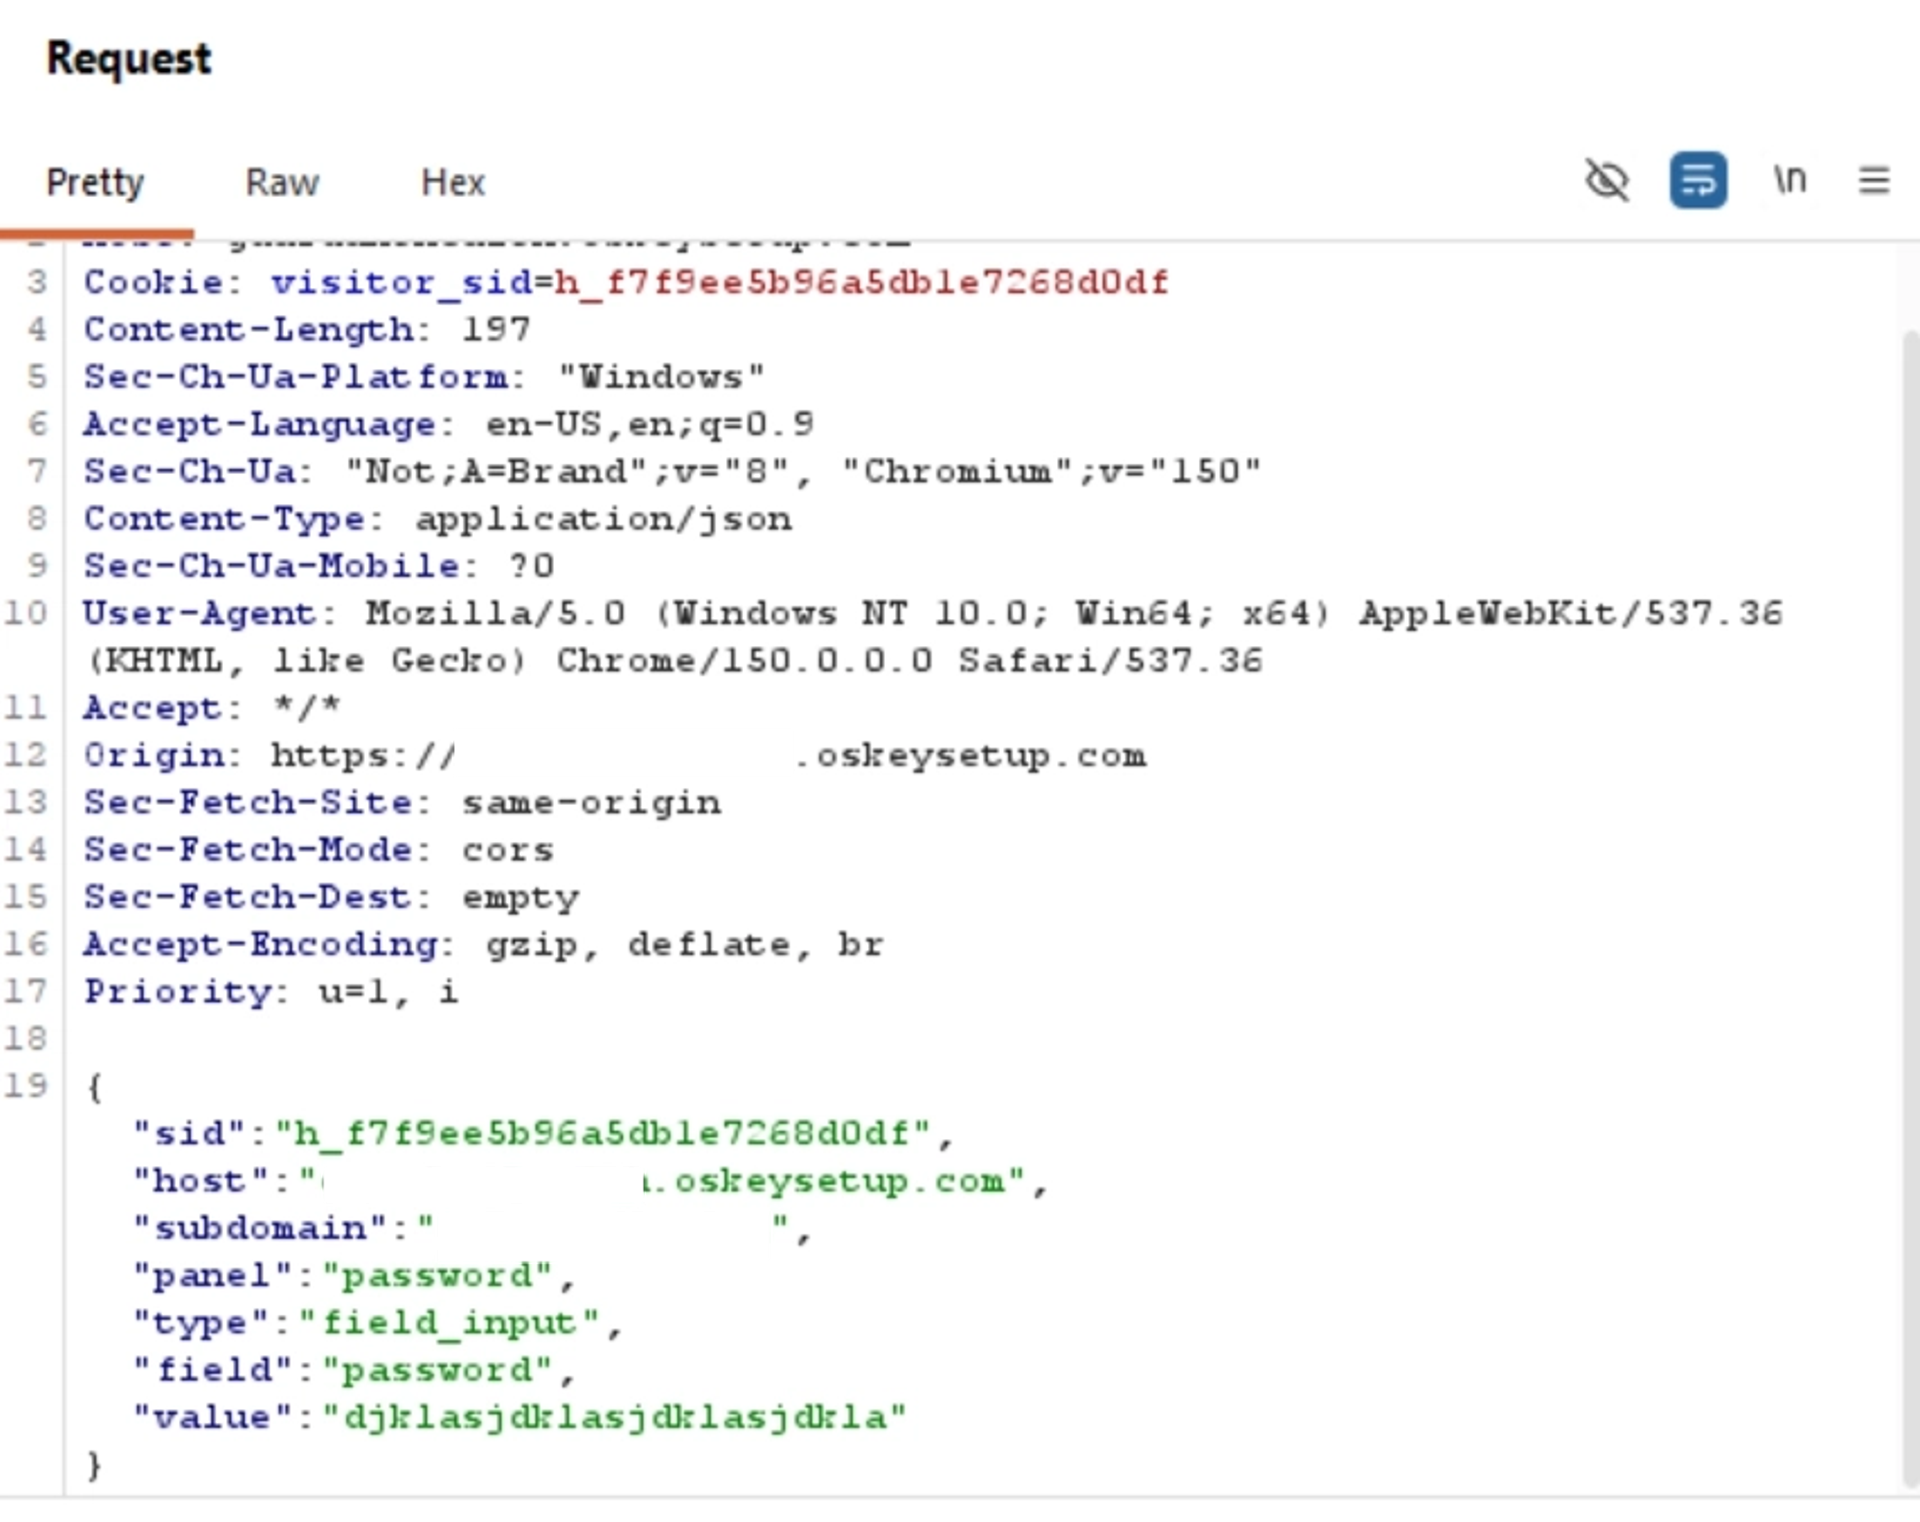Switch to the Raw tab

pos(282,183)
